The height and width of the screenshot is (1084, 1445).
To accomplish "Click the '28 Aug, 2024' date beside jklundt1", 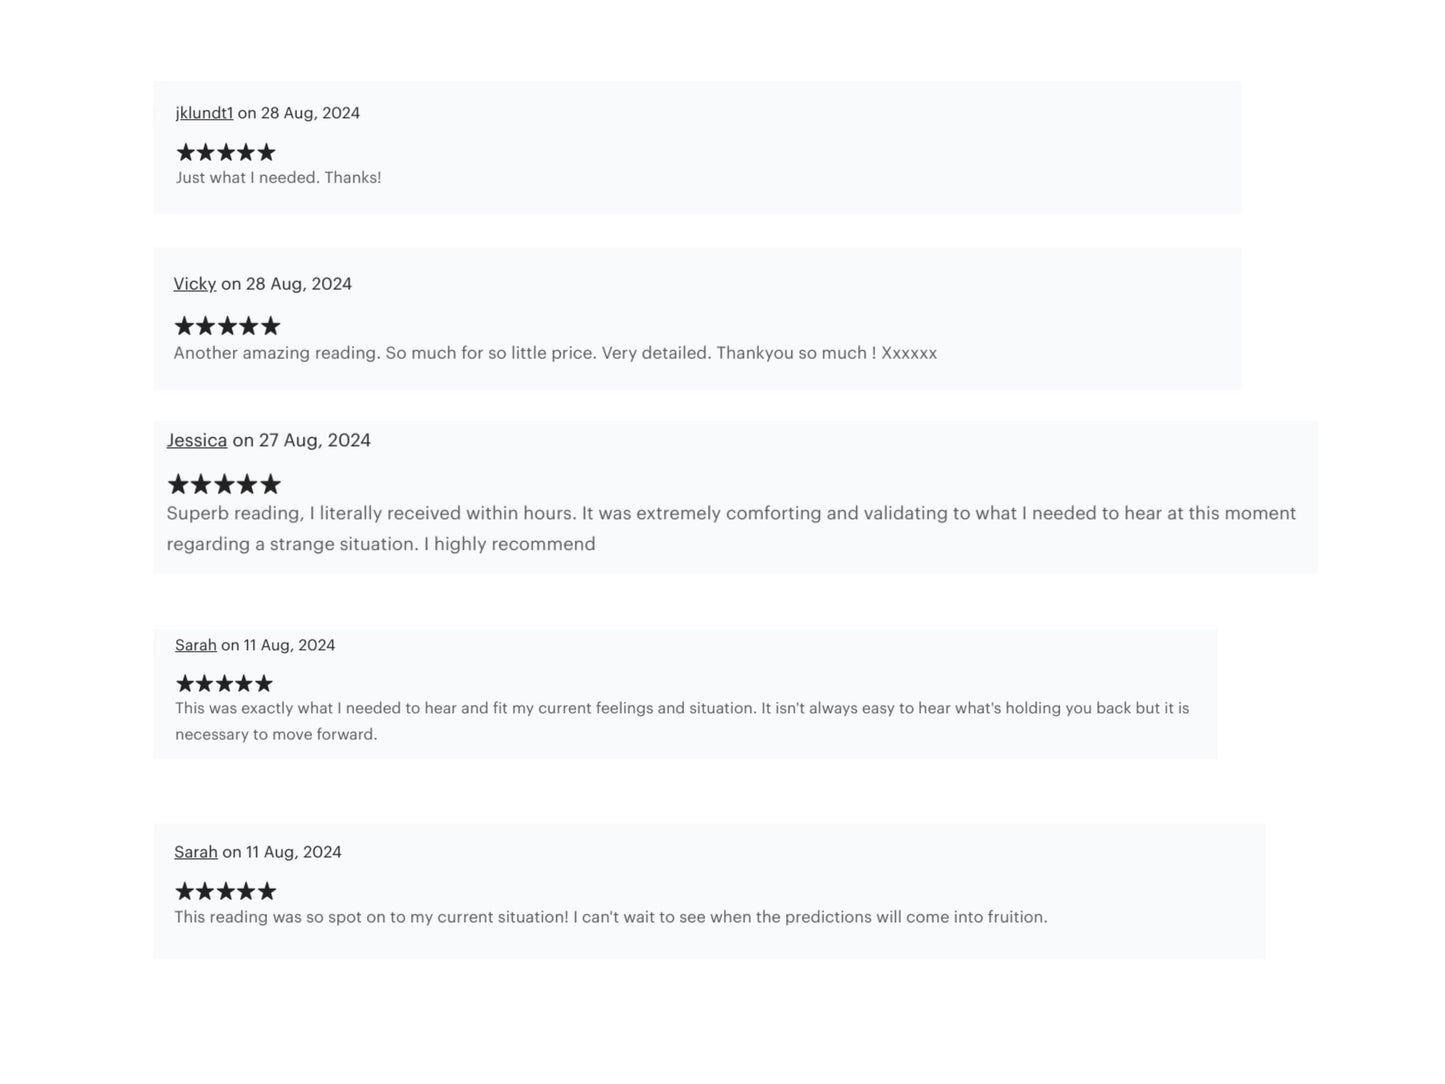I will 310,113.
